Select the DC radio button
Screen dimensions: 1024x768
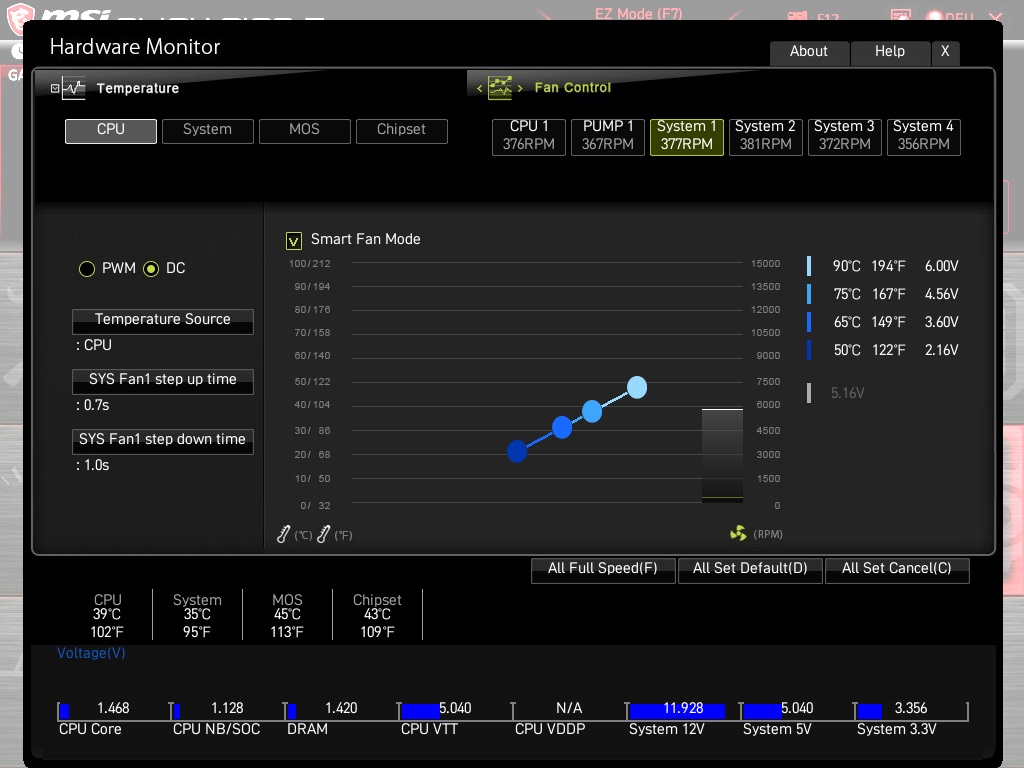pos(151,268)
